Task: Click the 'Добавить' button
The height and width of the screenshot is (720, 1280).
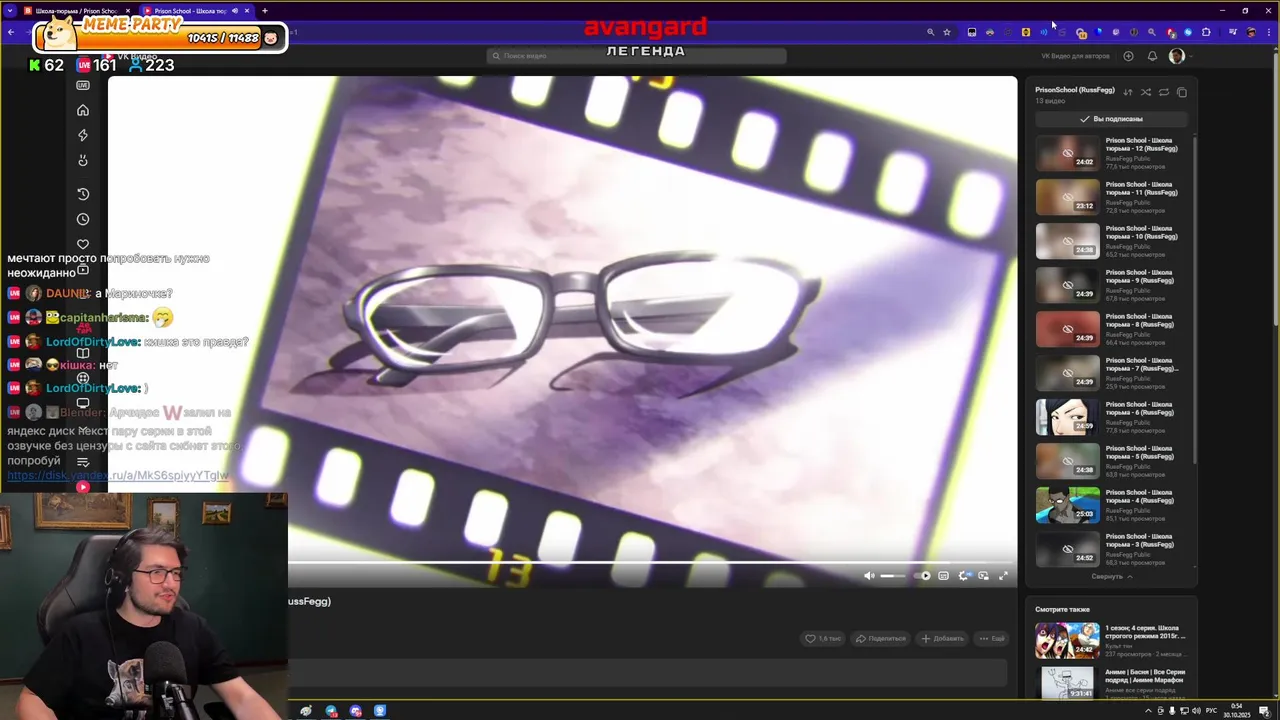Action: [943, 638]
